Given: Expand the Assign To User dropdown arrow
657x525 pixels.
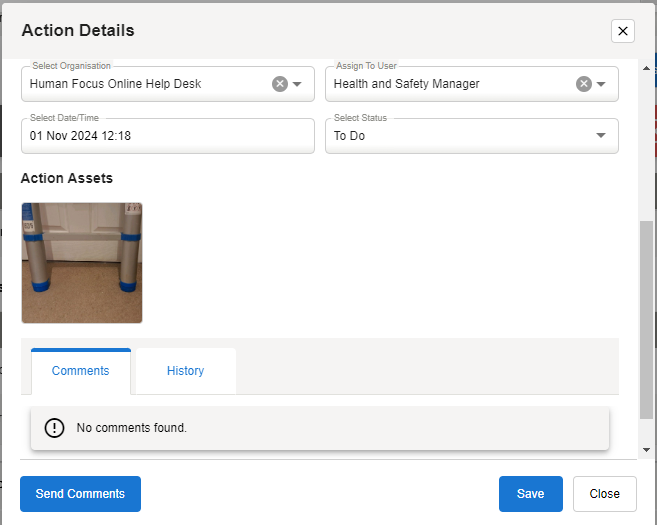Looking at the screenshot, I should 601,84.
